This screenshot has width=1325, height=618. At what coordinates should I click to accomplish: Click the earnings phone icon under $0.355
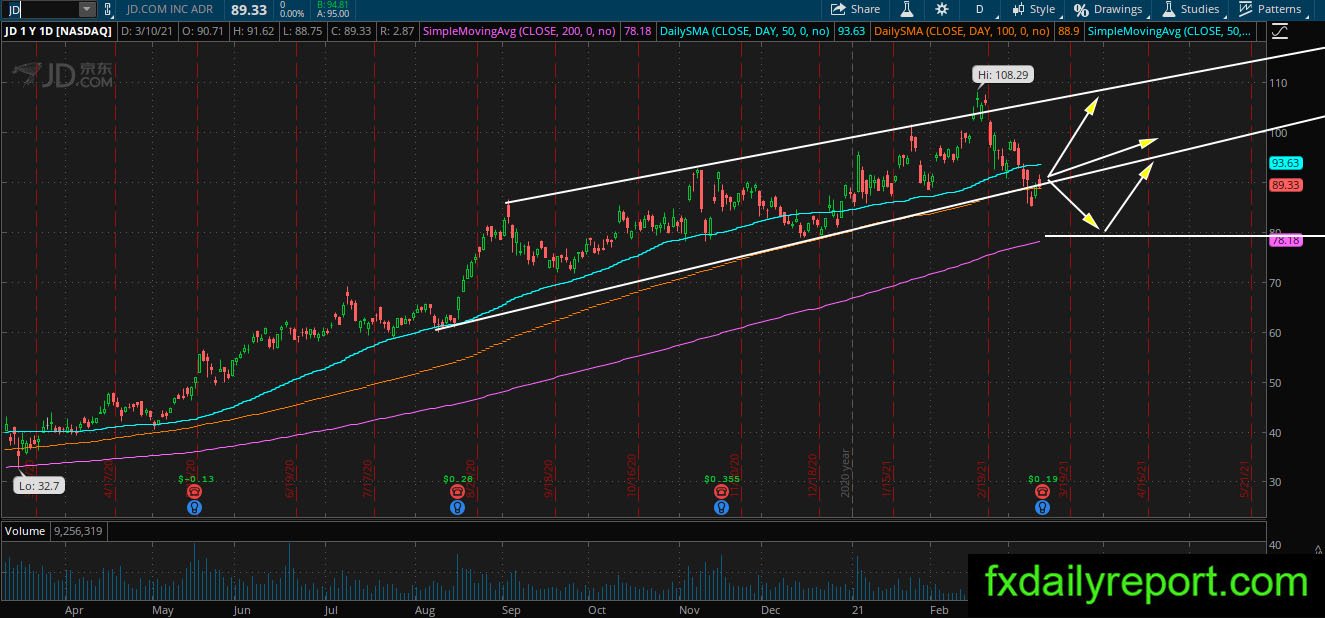click(721, 492)
